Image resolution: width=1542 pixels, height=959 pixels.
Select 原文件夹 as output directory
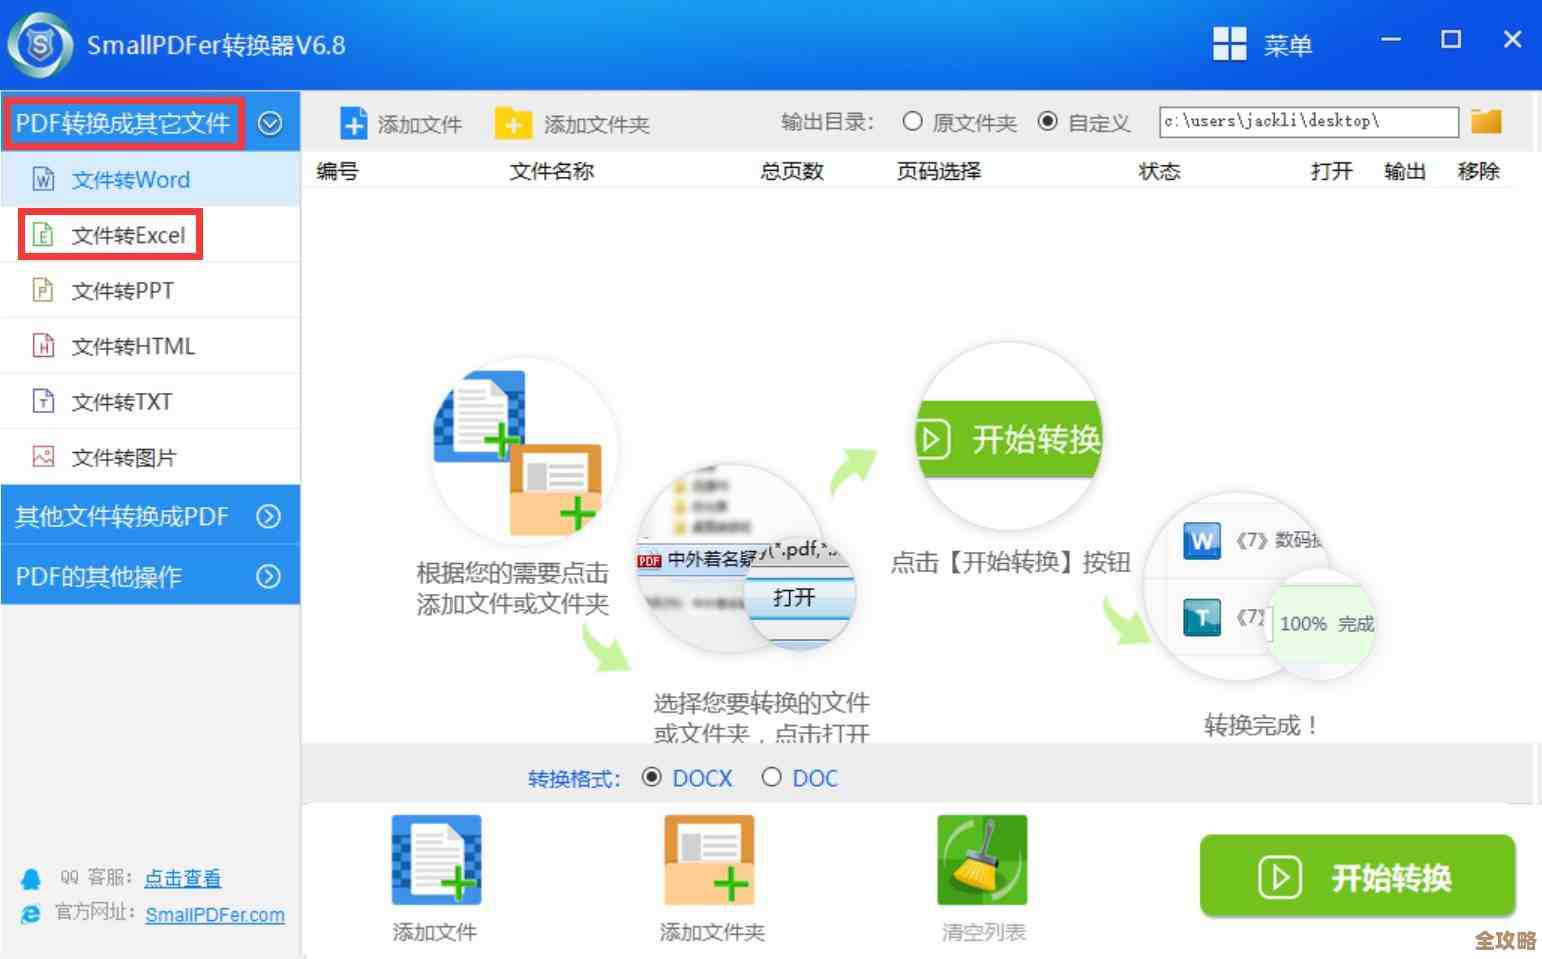(x=913, y=121)
